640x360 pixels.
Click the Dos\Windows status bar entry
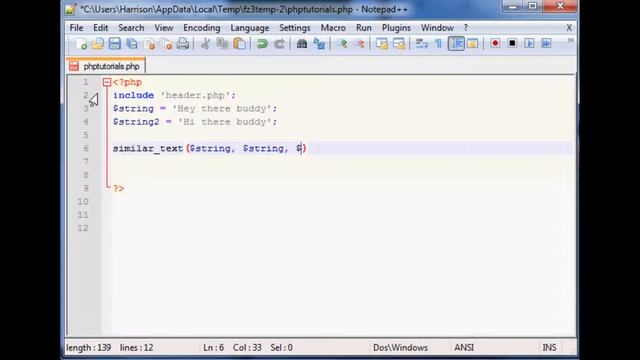tap(400, 347)
